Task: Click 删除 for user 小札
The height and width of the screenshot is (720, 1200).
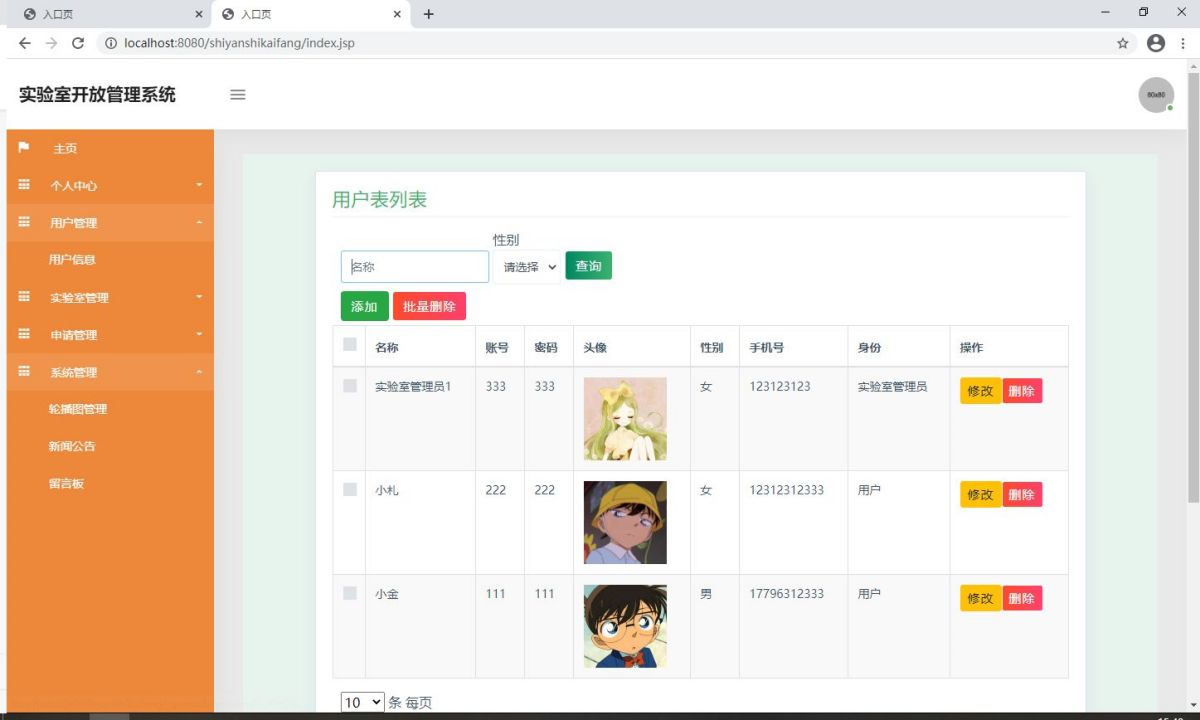Action: [1022, 495]
